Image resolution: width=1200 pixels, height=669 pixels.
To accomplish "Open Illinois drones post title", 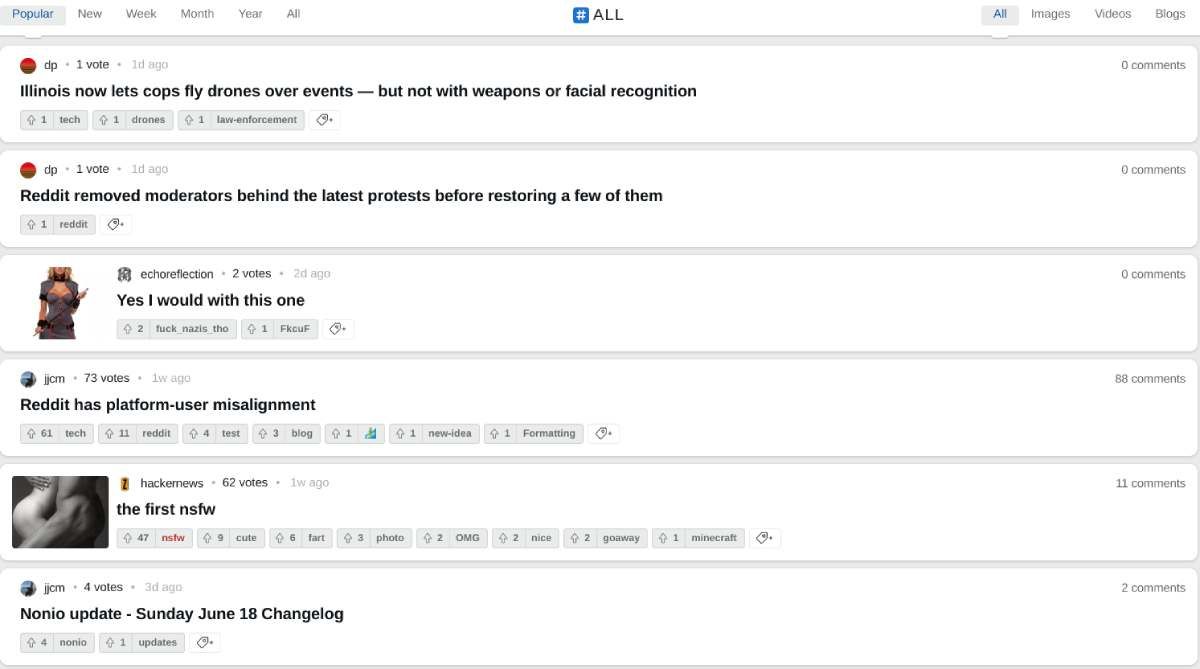I will pyautogui.click(x=358, y=91).
